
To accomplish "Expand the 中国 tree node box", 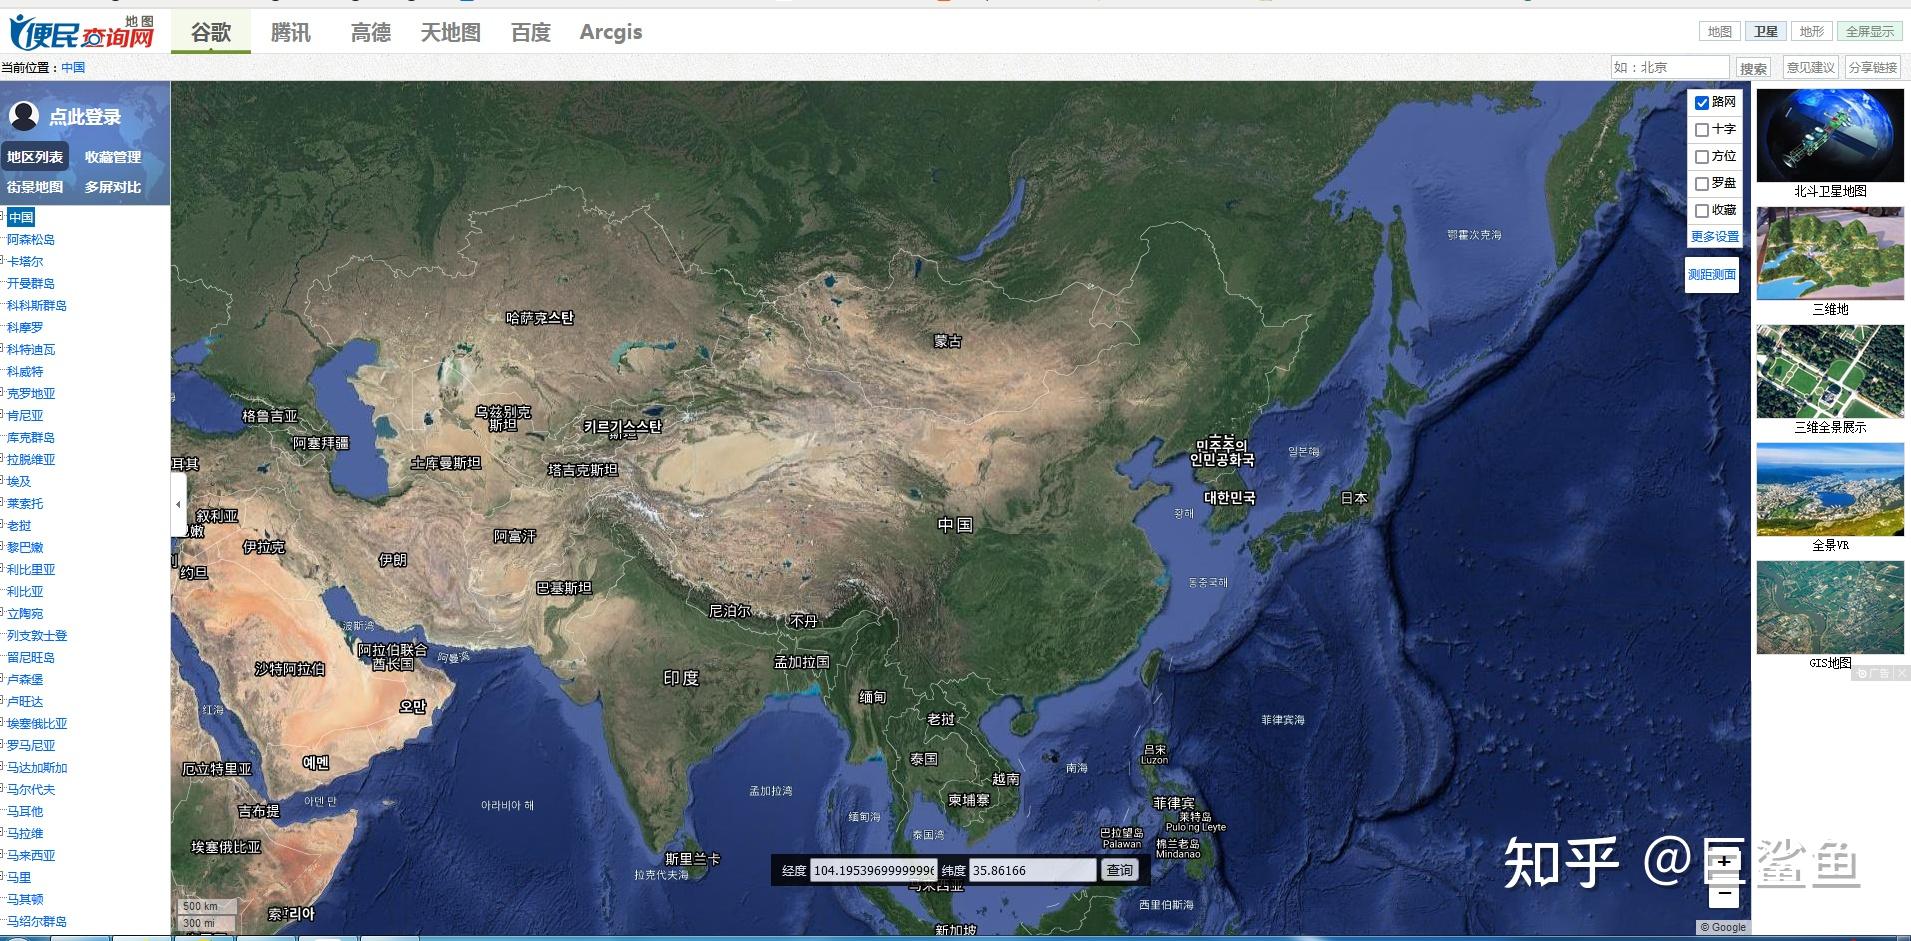I will click(x=3, y=217).
